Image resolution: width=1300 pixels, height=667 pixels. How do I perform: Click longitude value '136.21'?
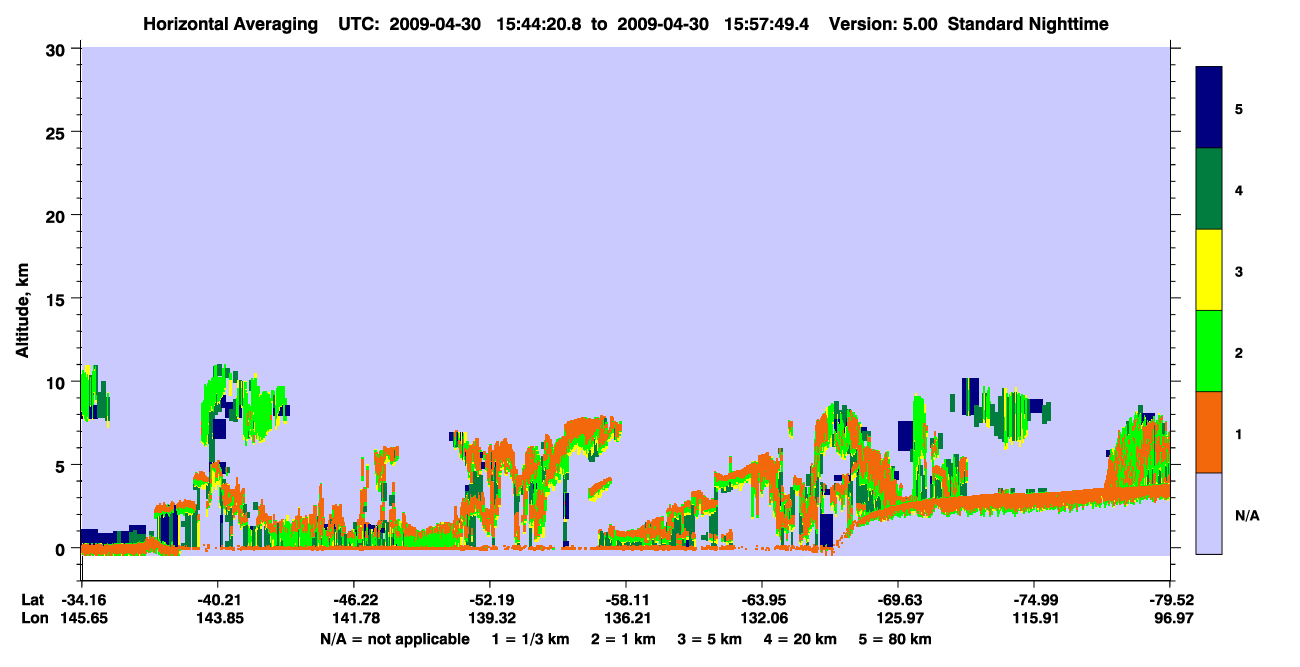pyautogui.click(x=626, y=618)
